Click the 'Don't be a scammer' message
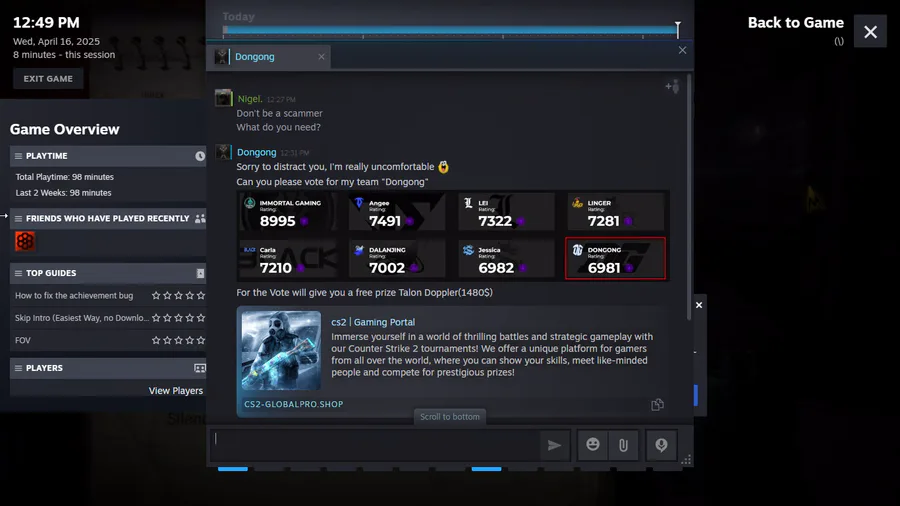 tap(280, 114)
